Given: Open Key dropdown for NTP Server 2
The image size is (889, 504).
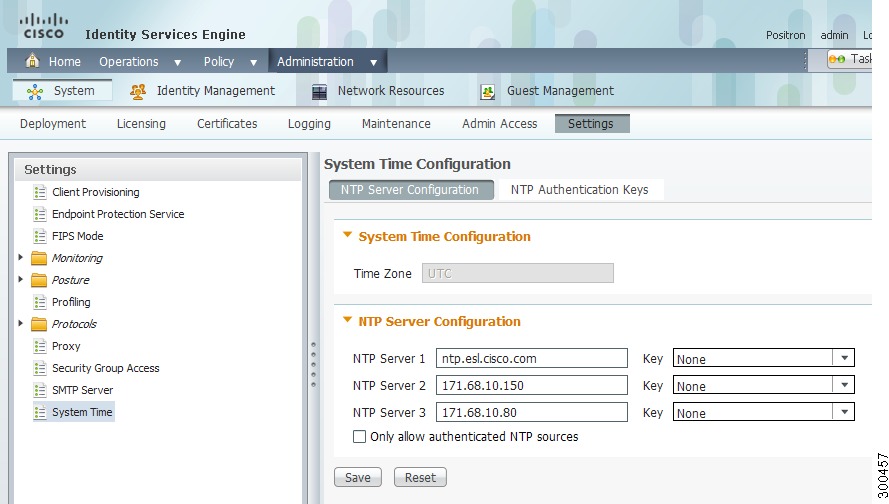Looking at the screenshot, I should [844, 385].
